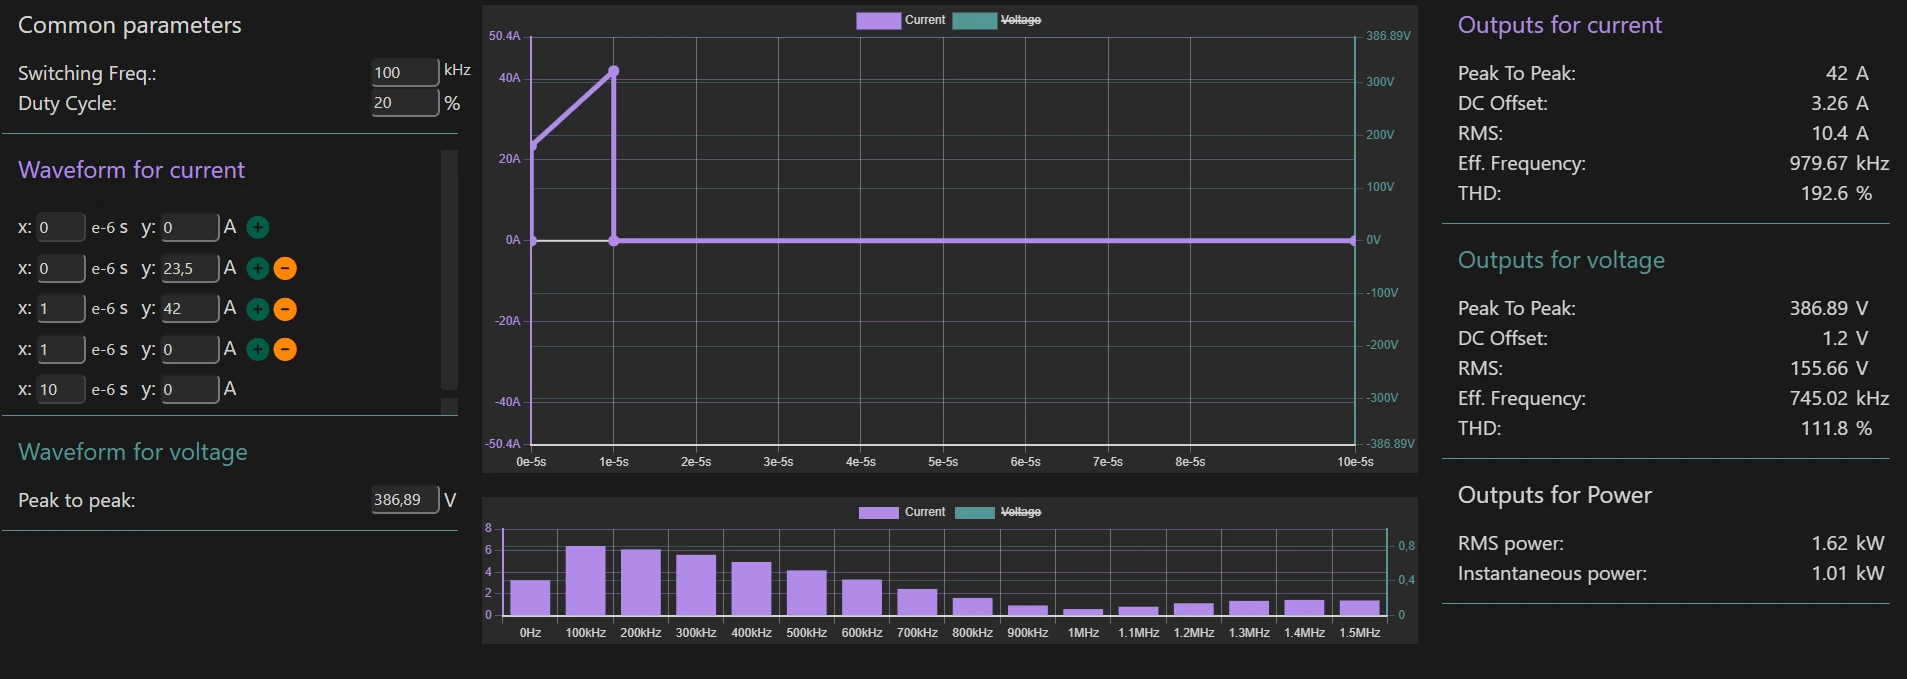
Task: Click the y field containing 23,5
Action: click(x=189, y=269)
